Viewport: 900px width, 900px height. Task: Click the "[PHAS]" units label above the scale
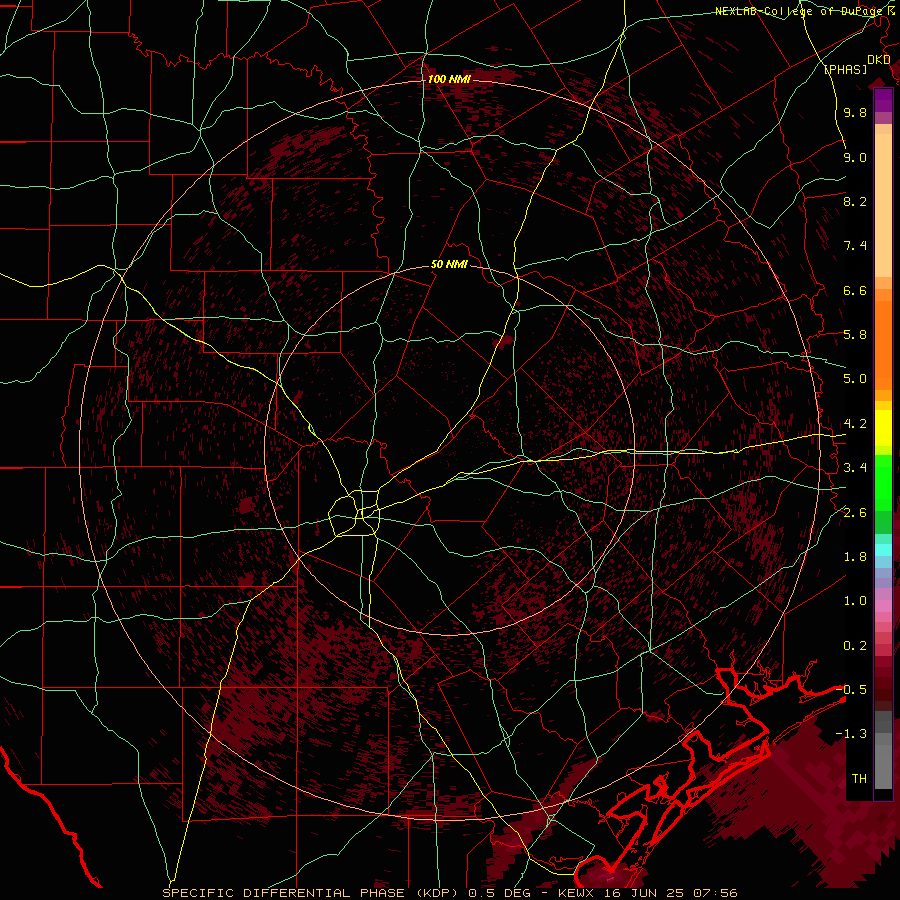[845, 69]
